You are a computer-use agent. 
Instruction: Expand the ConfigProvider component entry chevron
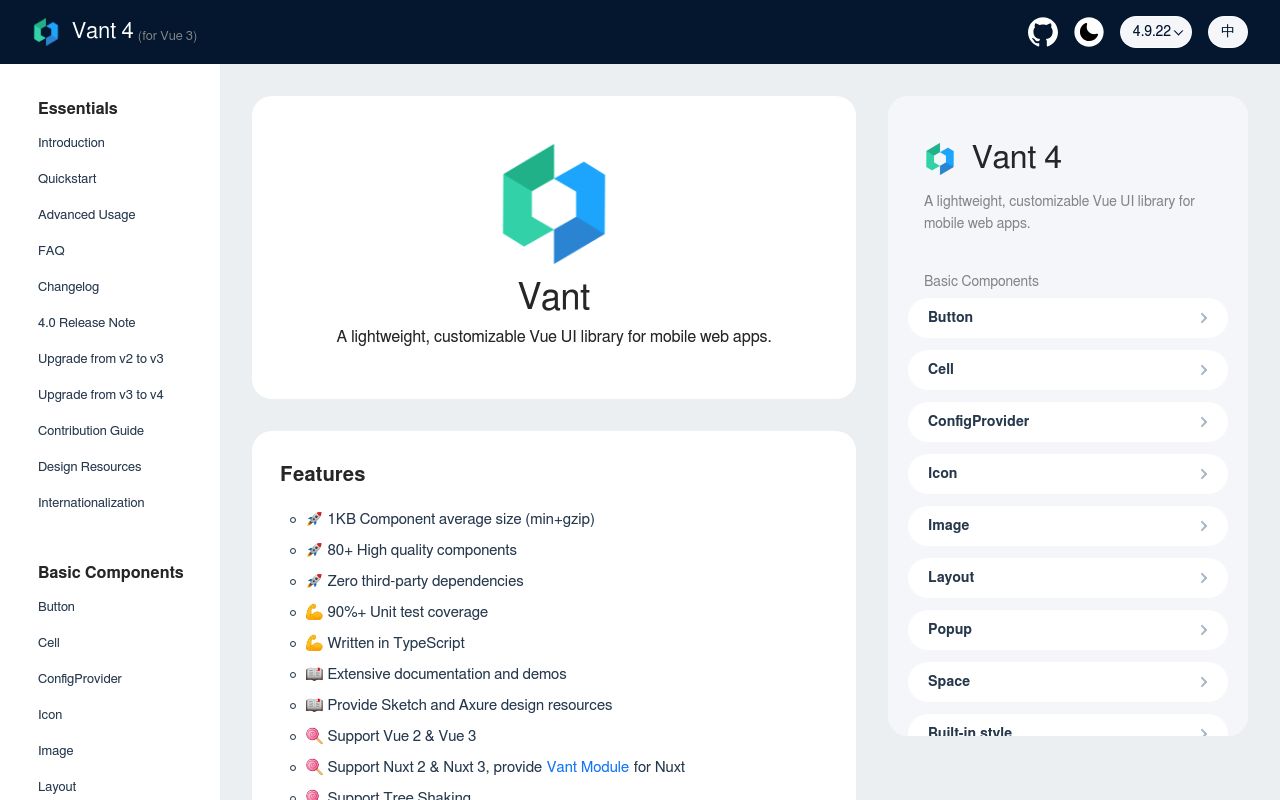(x=1204, y=421)
